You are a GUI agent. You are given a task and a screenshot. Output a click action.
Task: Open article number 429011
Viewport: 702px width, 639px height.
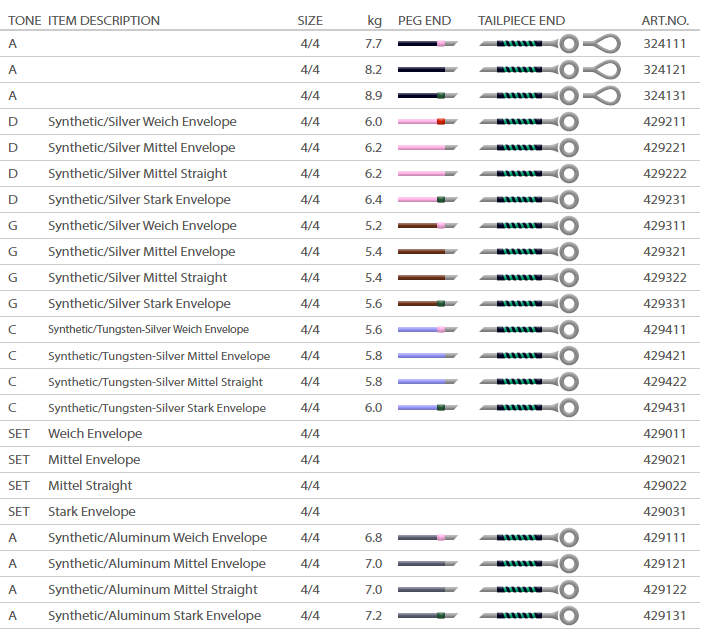coord(665,434)
